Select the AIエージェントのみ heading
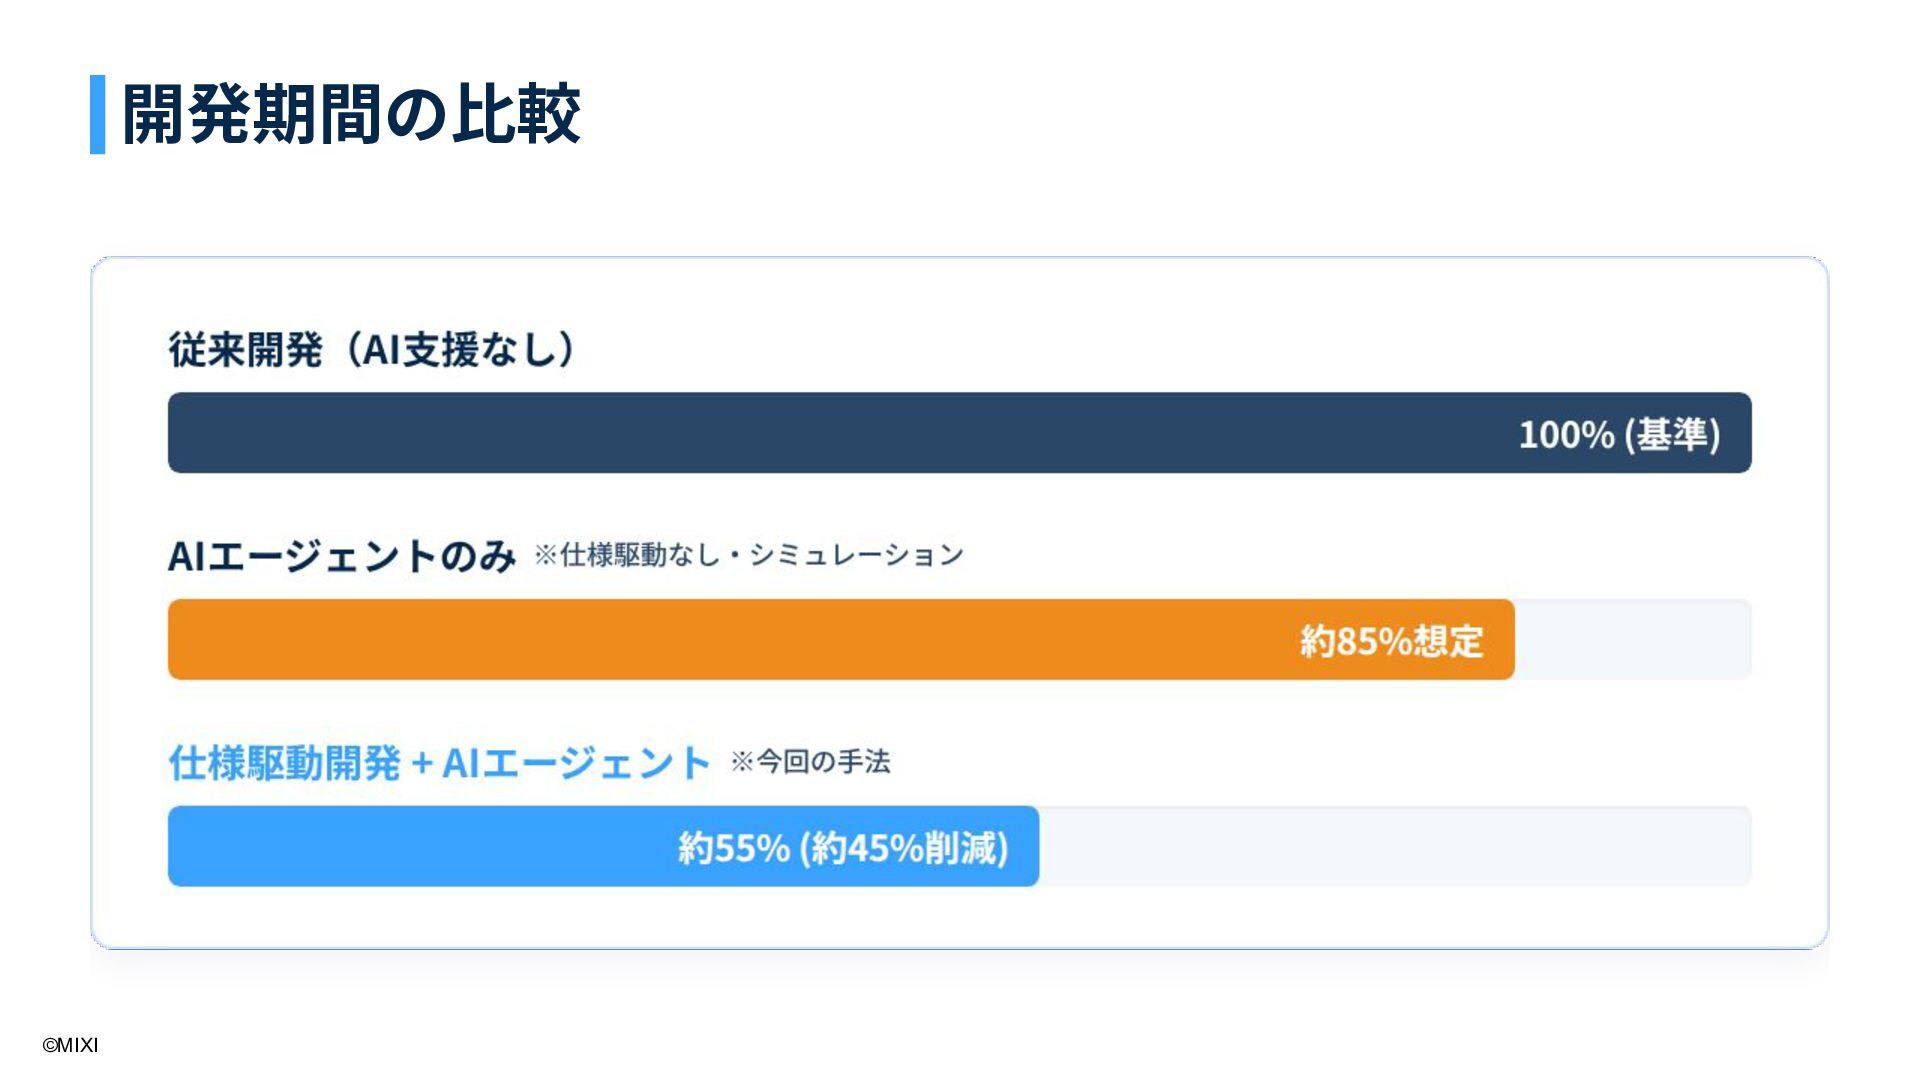Screen dimensions: 1920x1080 click(x=342, y=556)
